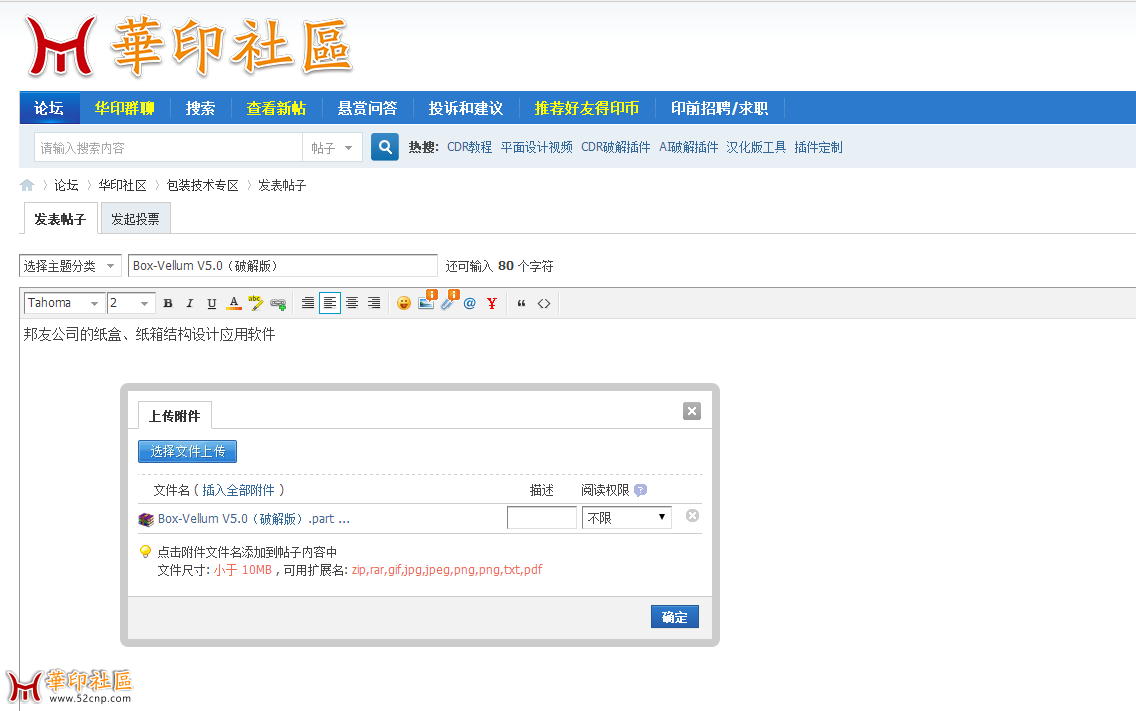The image size is (1136, 711).
Task: Open the 阅读权限 dropdown showing 不限
Action: coord(626,517)
